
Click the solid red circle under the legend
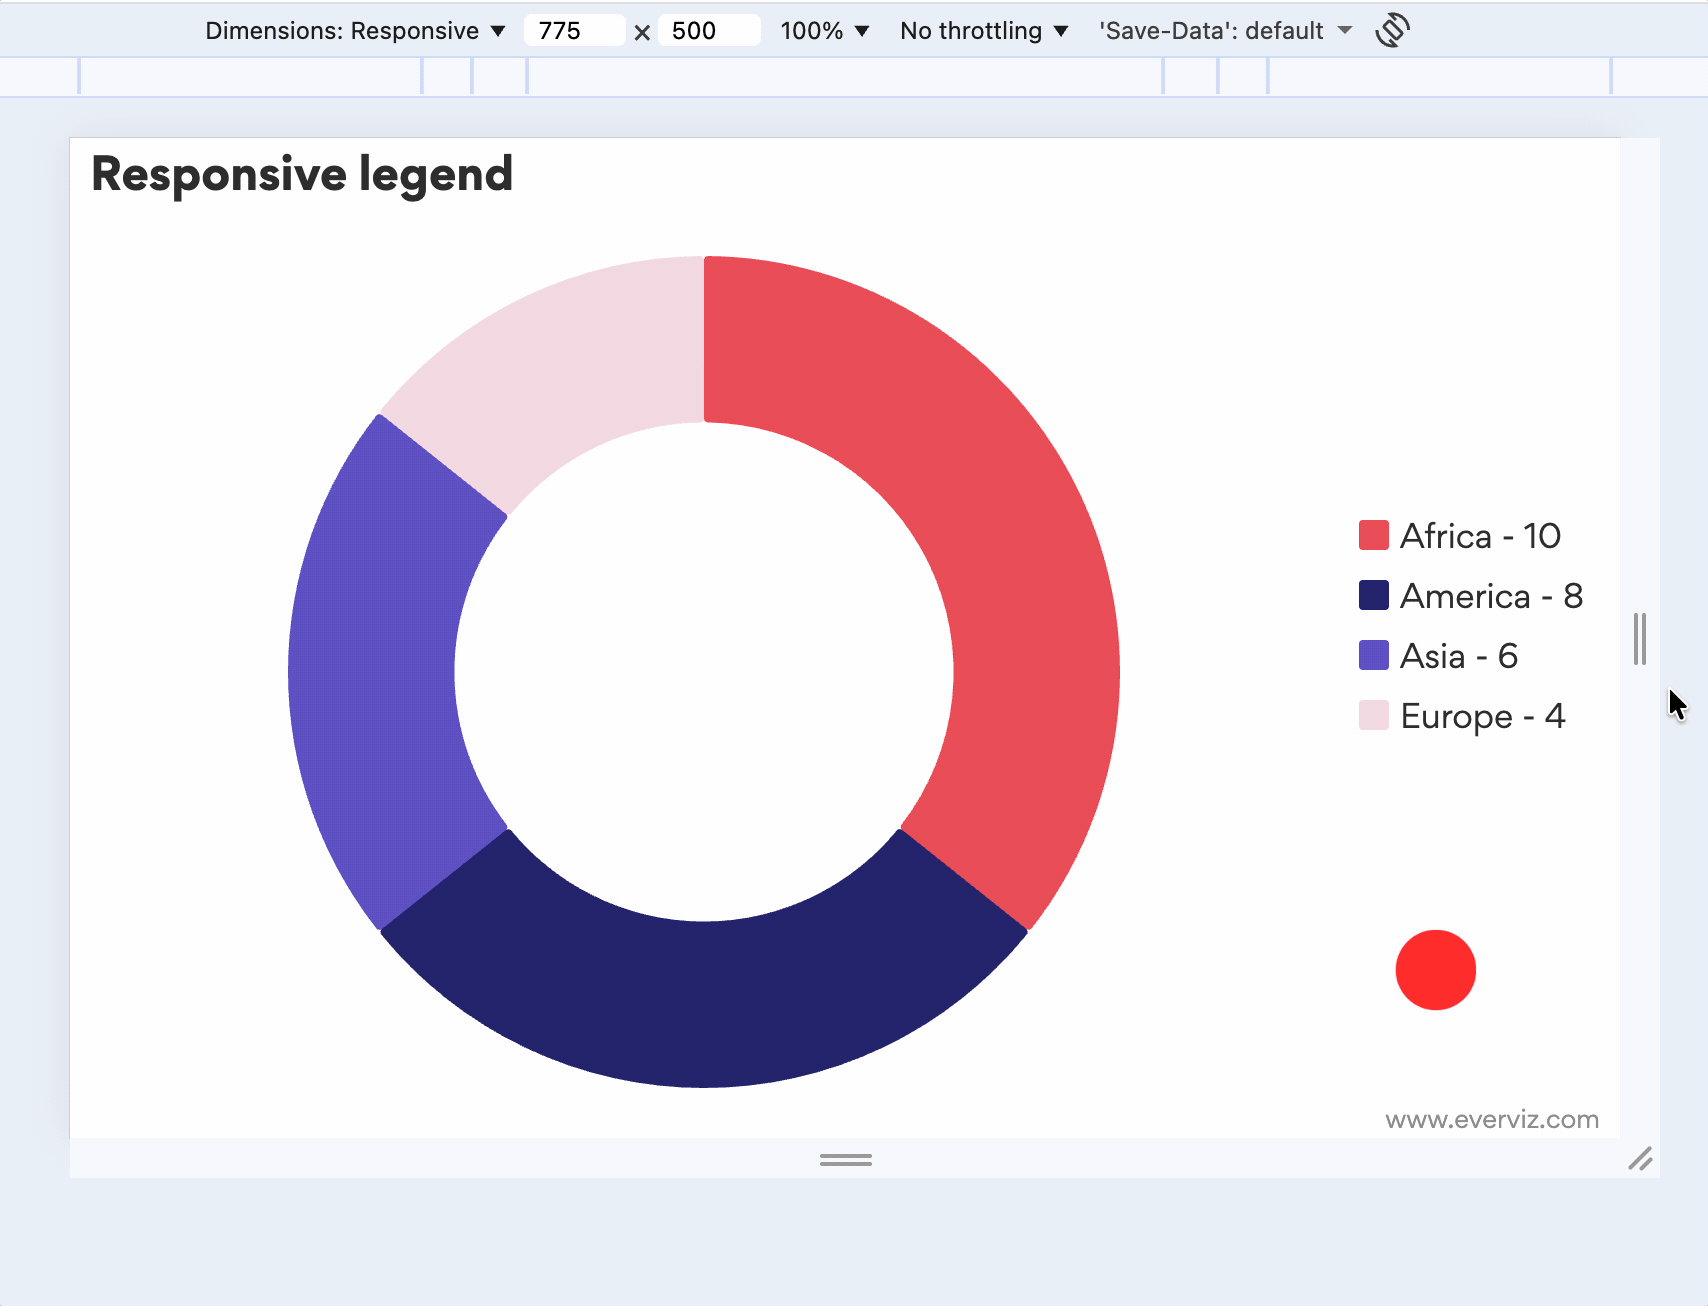[1435, 970]
